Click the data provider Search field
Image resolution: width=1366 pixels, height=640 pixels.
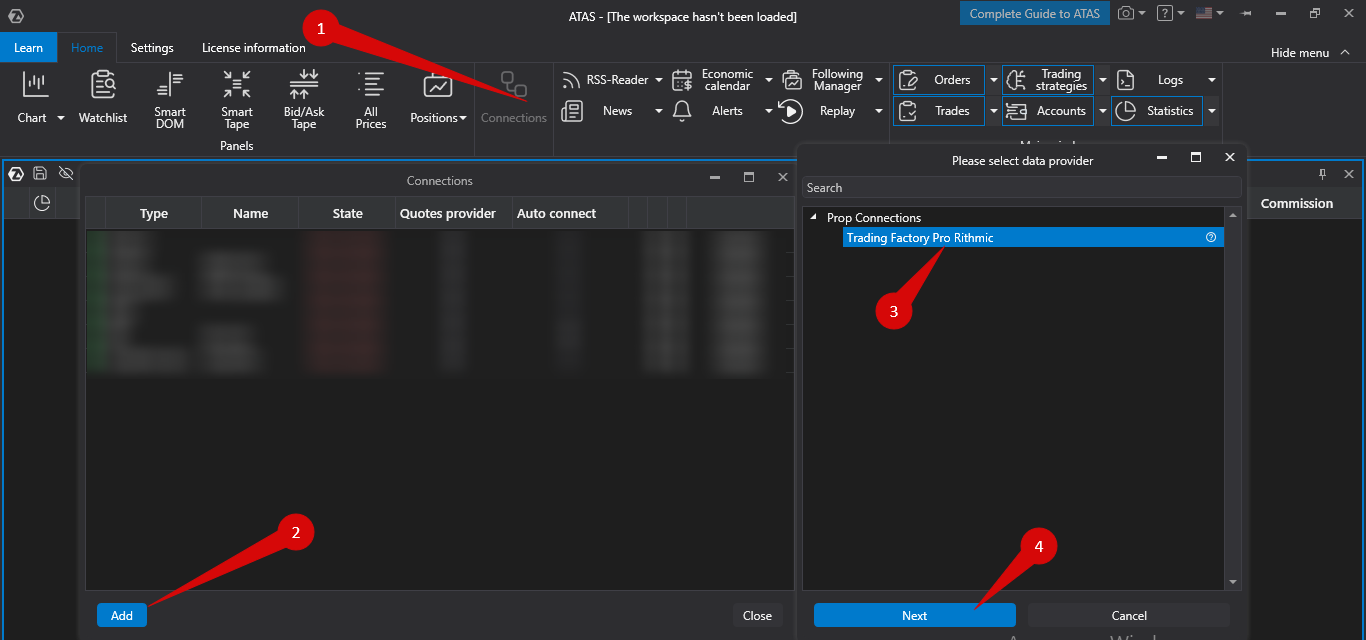(1020, 187)
